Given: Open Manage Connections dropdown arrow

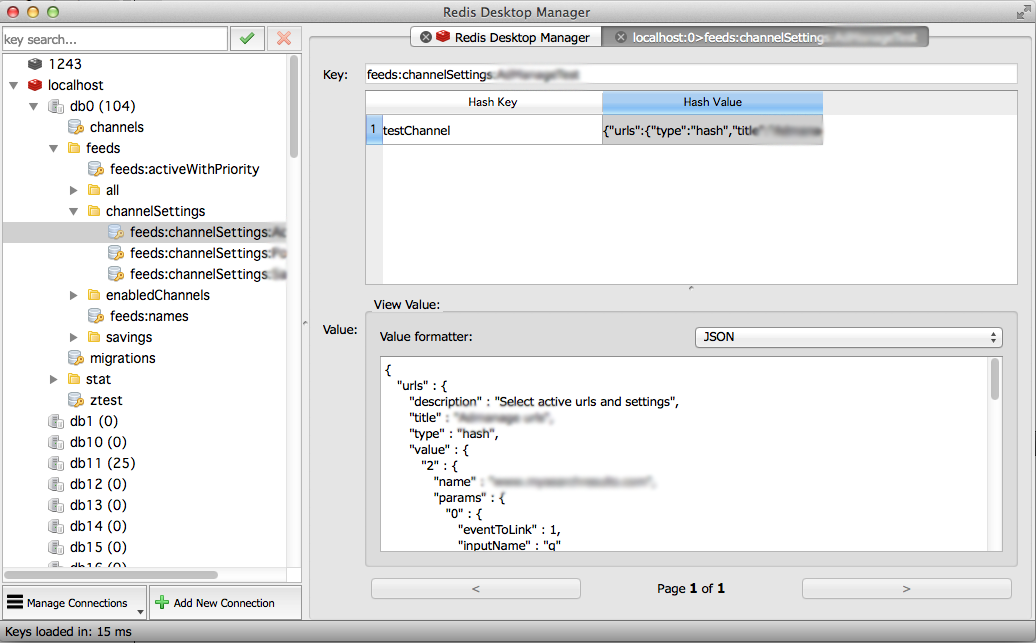Looking at the screenshot, I should (x=140, y=611).
